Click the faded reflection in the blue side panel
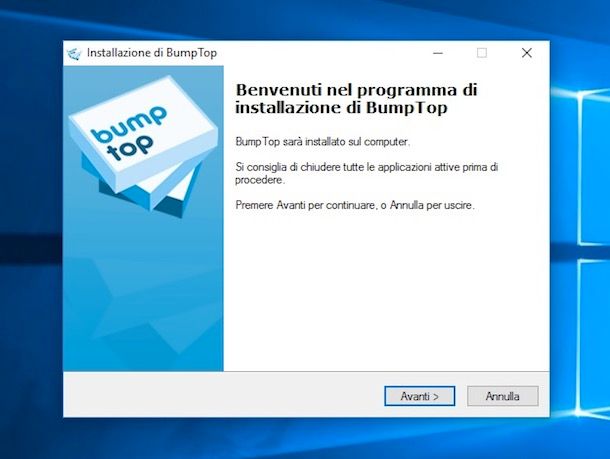610x459 pixels. click(143, 303)
